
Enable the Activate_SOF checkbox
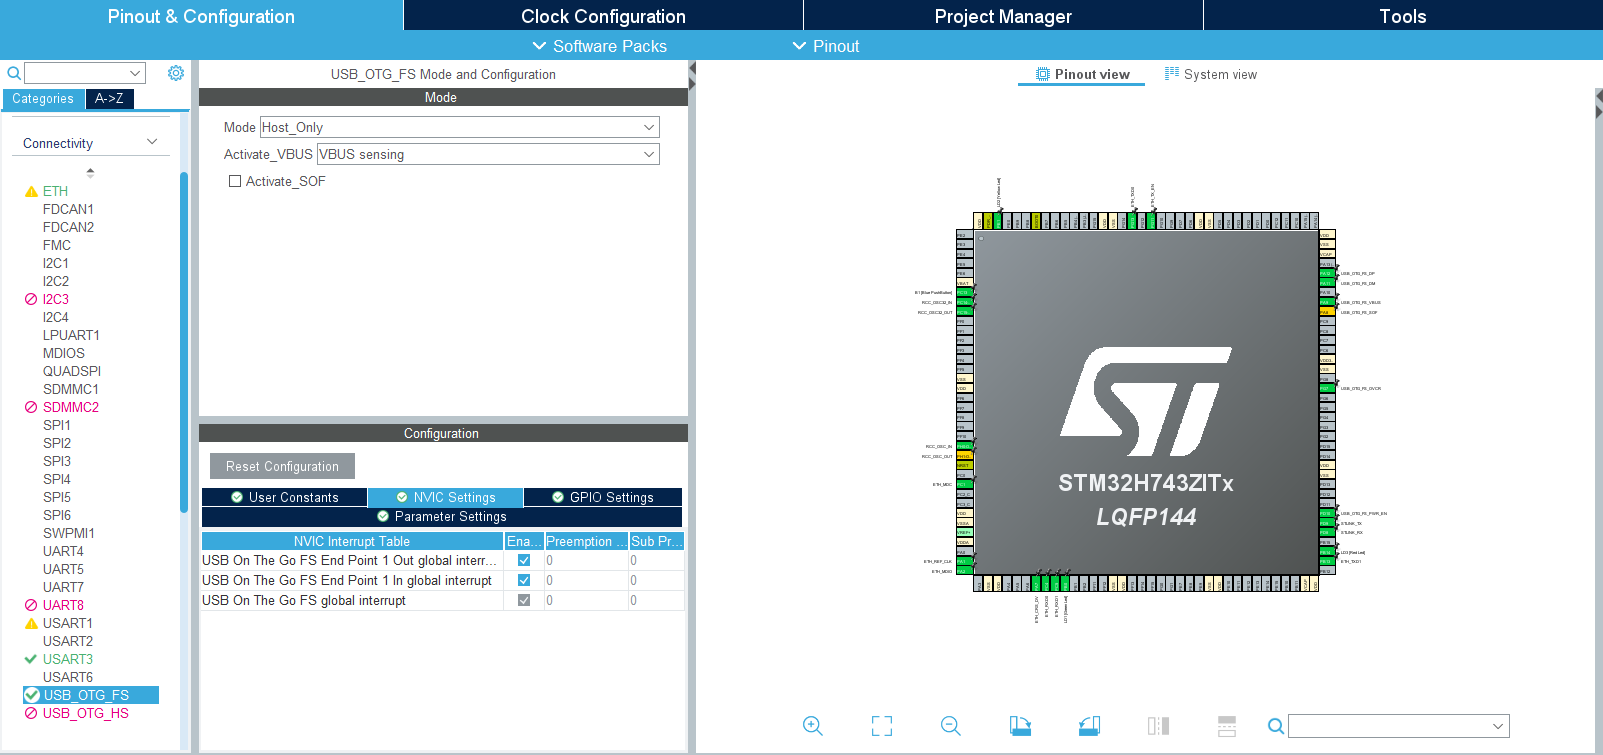click(x=235, y=181)
